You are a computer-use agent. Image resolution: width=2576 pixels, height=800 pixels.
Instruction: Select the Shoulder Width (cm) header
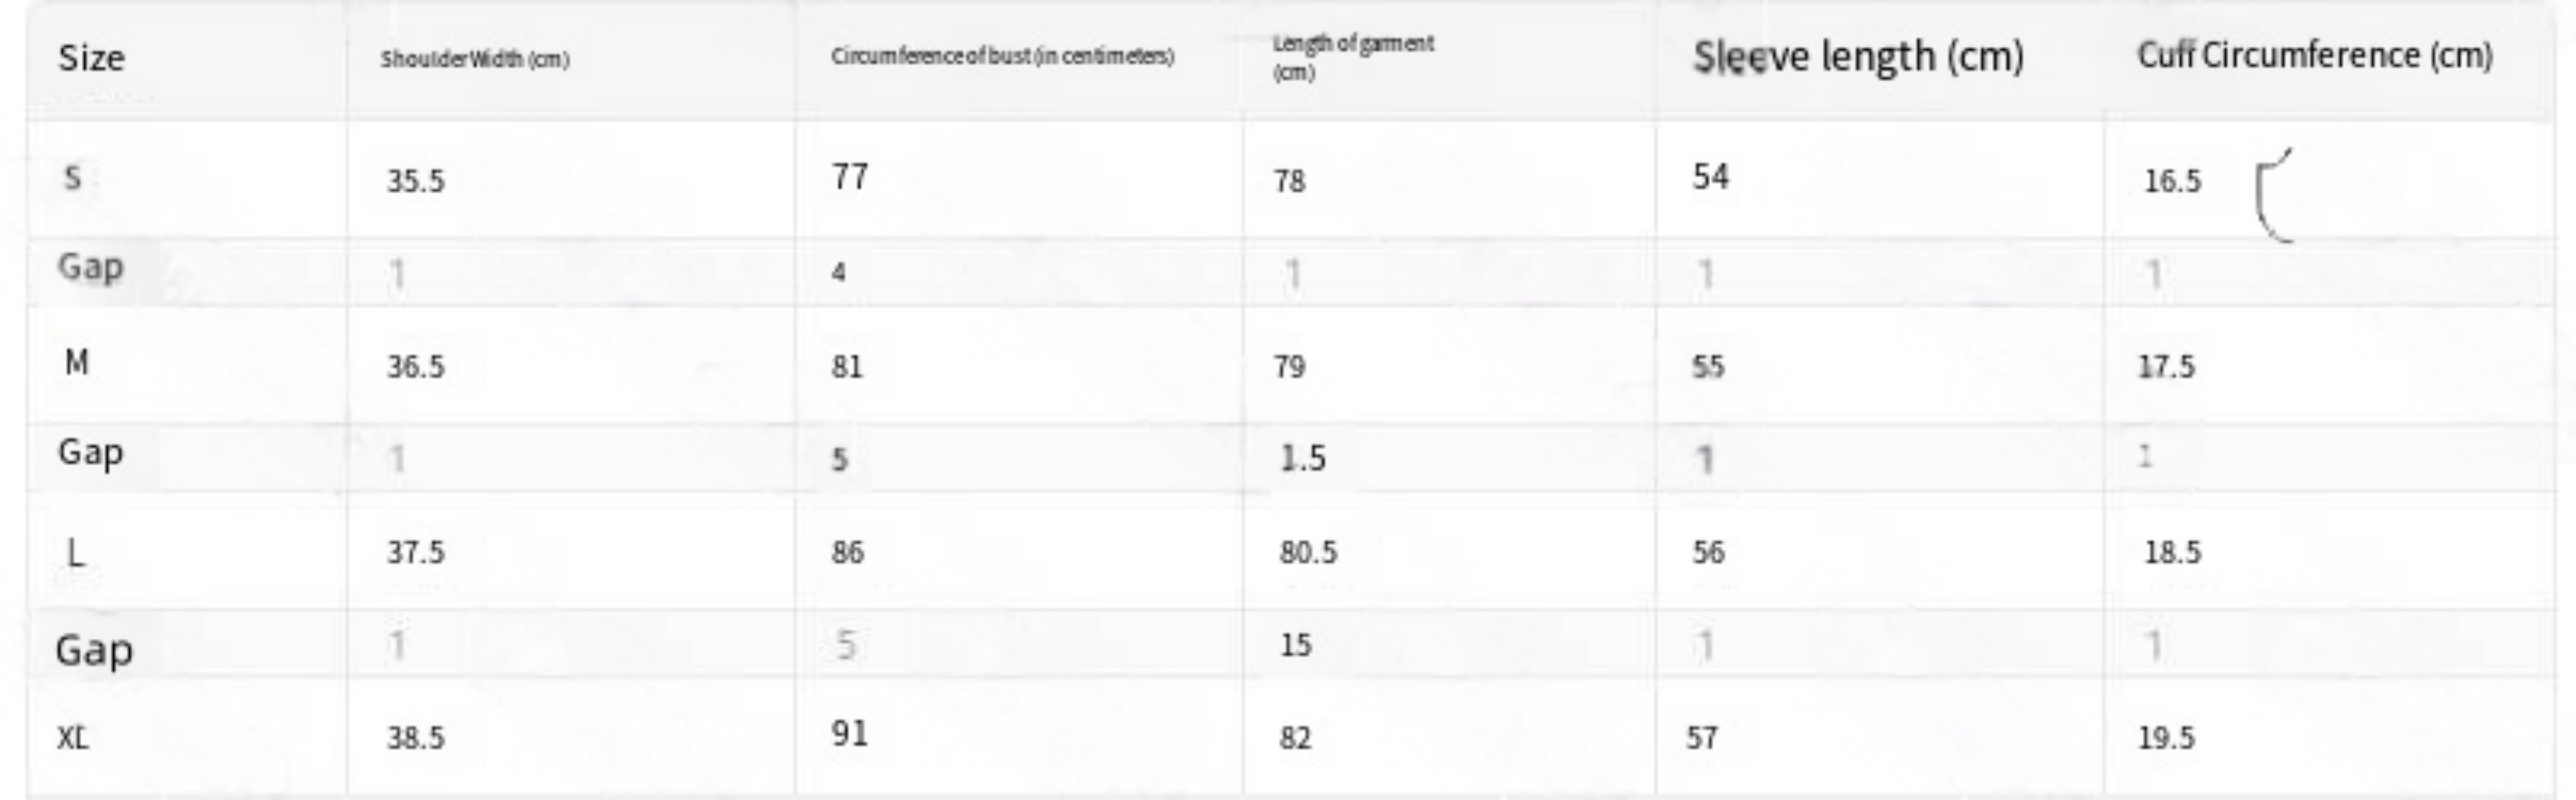475,59
